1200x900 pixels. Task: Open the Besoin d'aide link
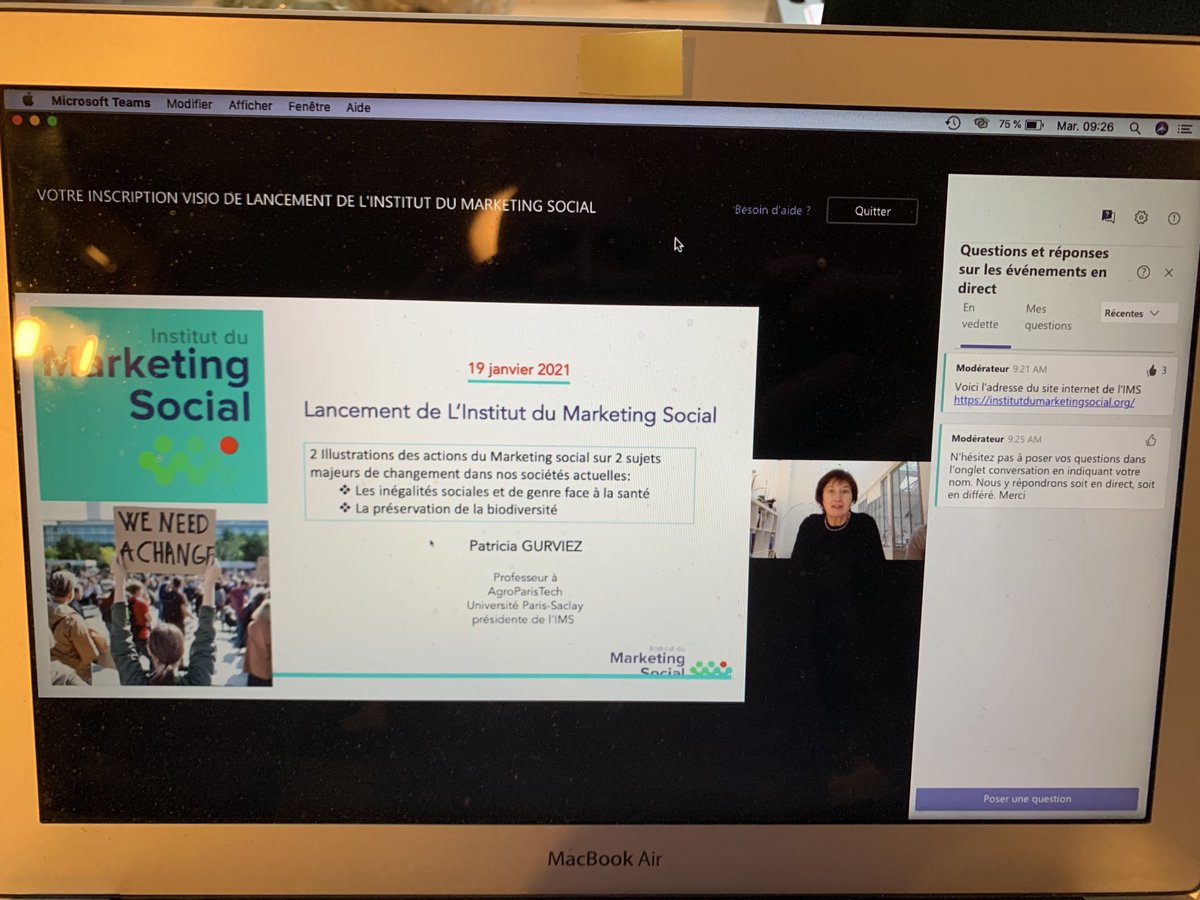[x=771, y=211]
